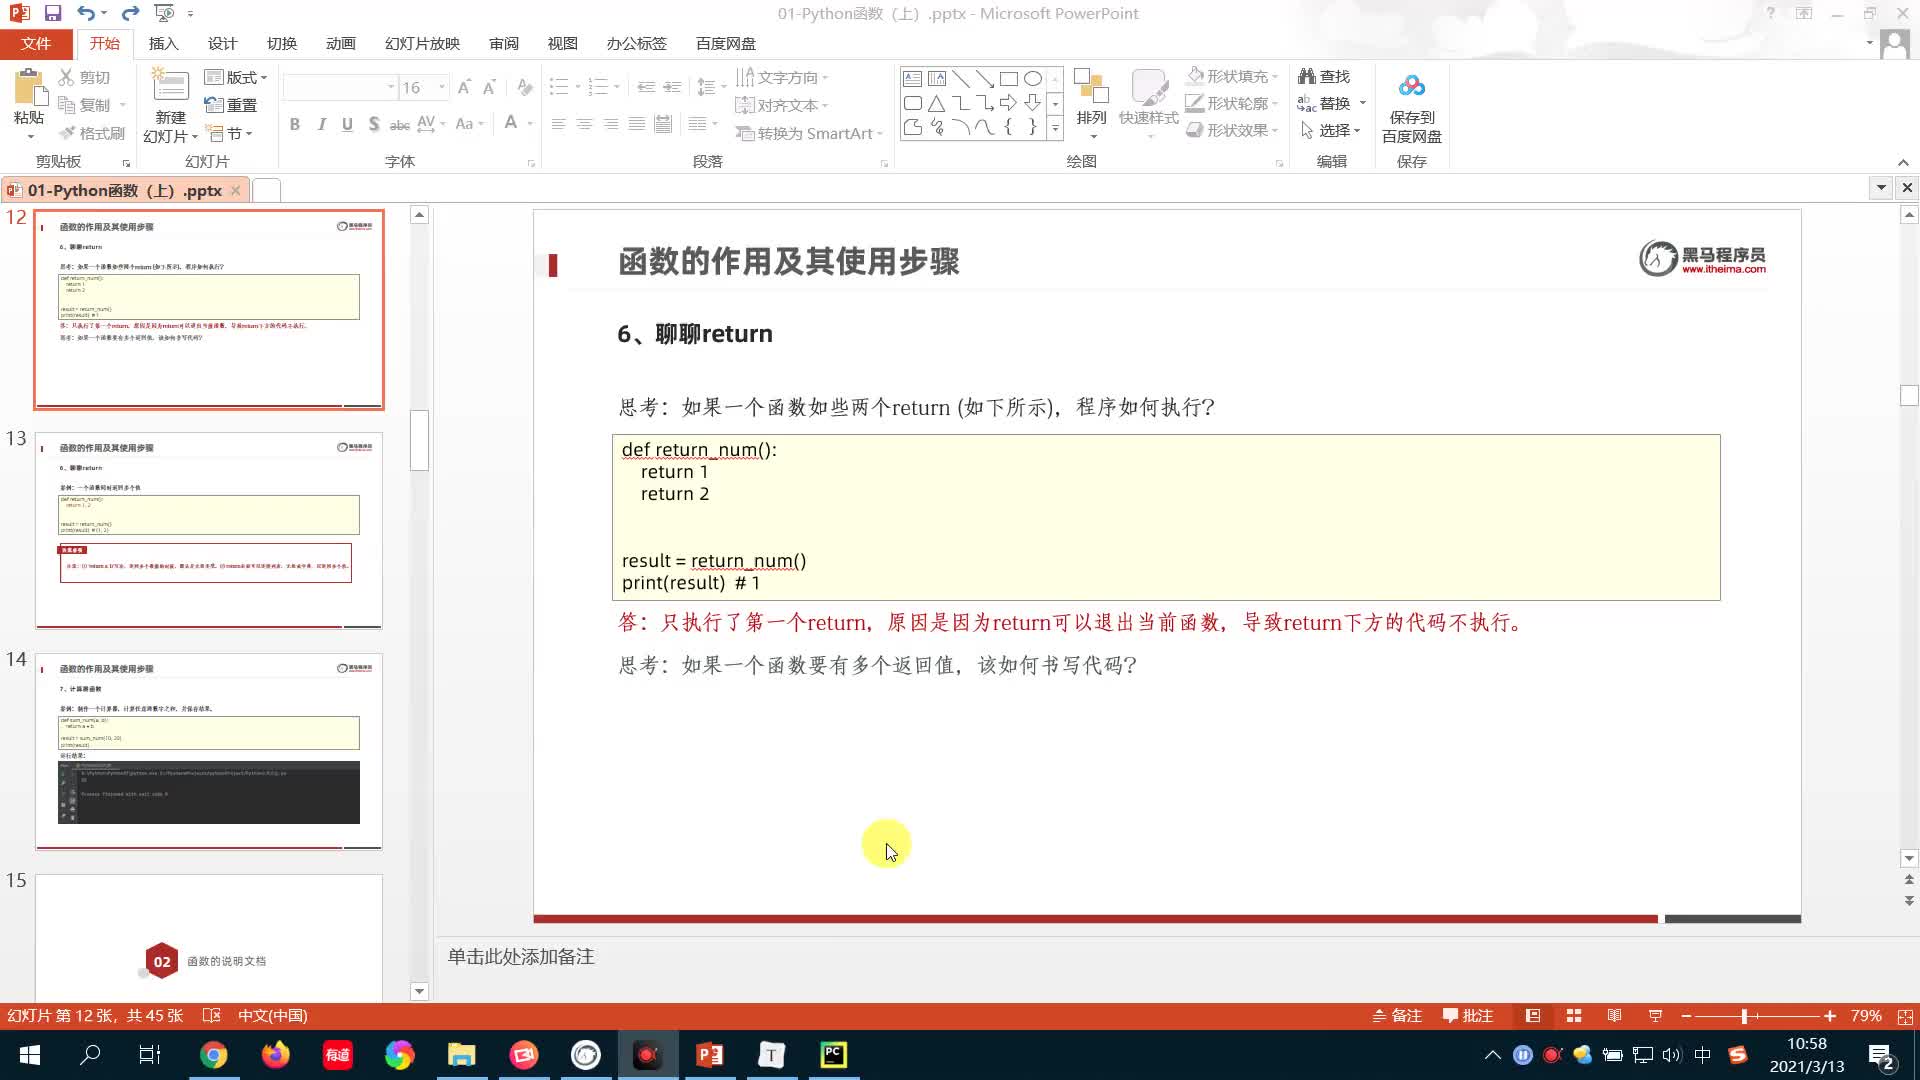Open Text Direction (文字方向) dropdown
This screenshot has width=1920, height=1080.
click(x=782, y=77)
